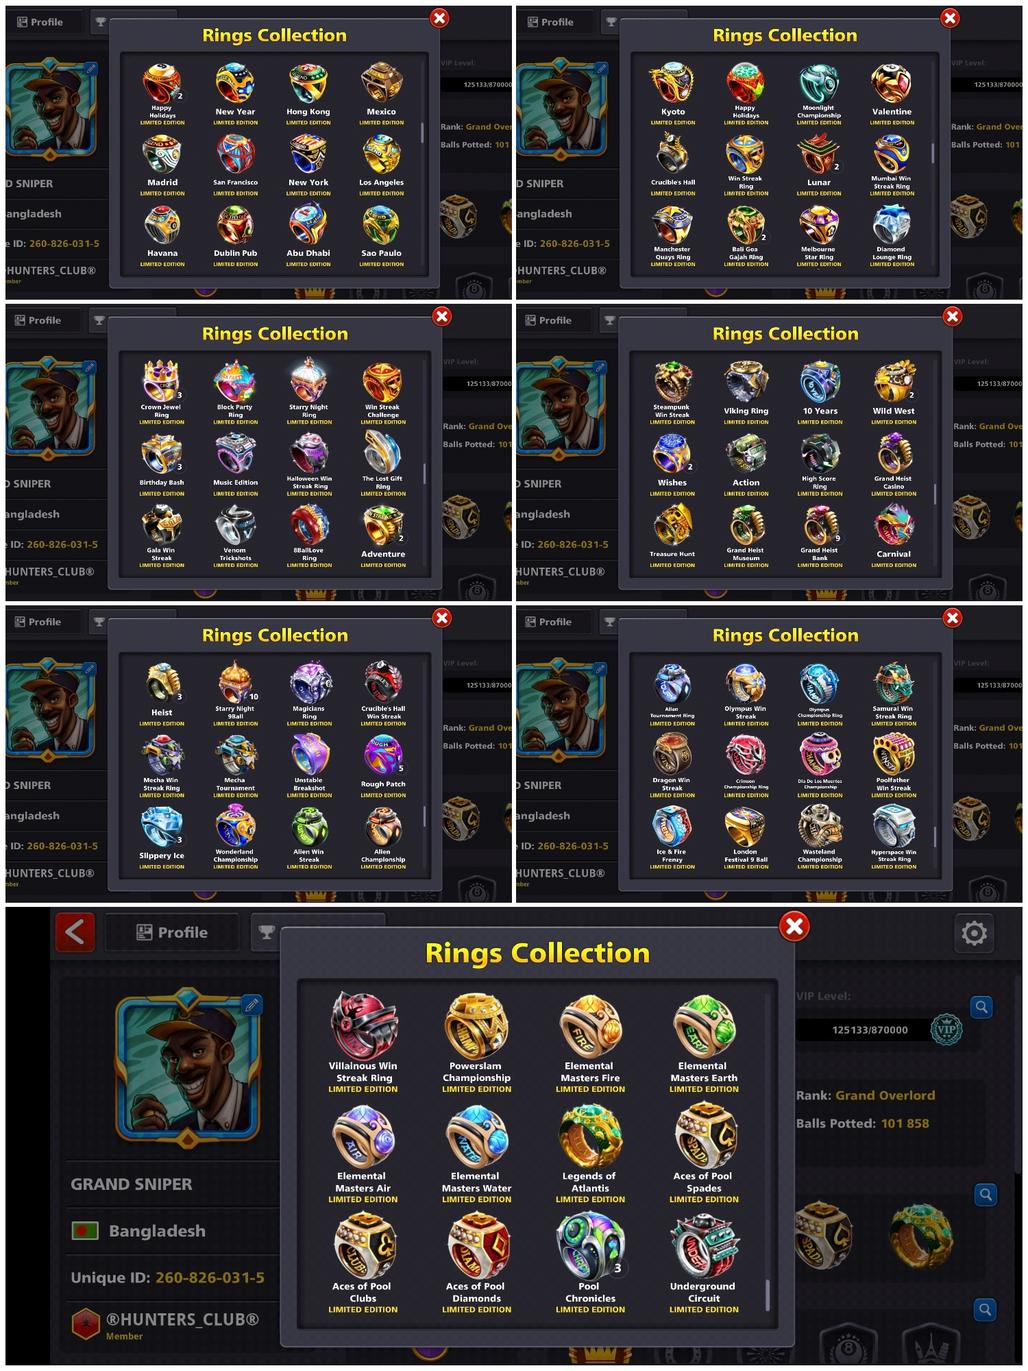Select the Kyoto ring in second panel
Image resolution: width=1028 pixels, height=1371 pixels.
(673, 91)
